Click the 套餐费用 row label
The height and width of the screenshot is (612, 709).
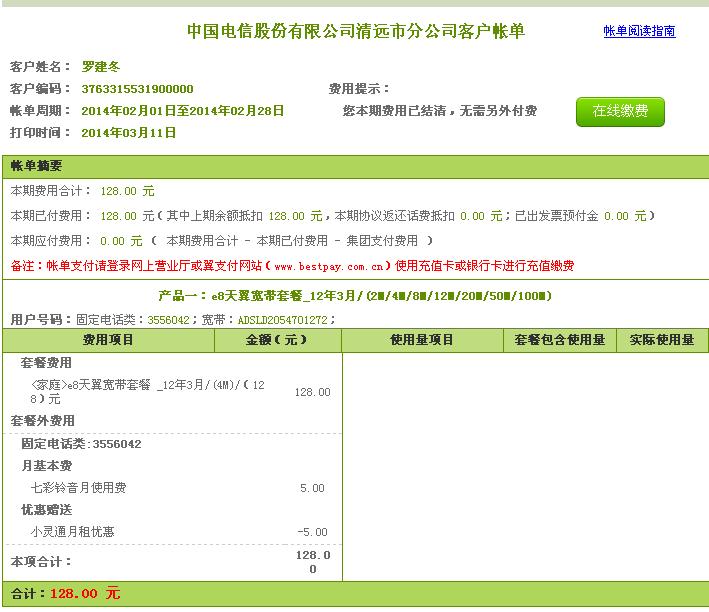(46, 363)
